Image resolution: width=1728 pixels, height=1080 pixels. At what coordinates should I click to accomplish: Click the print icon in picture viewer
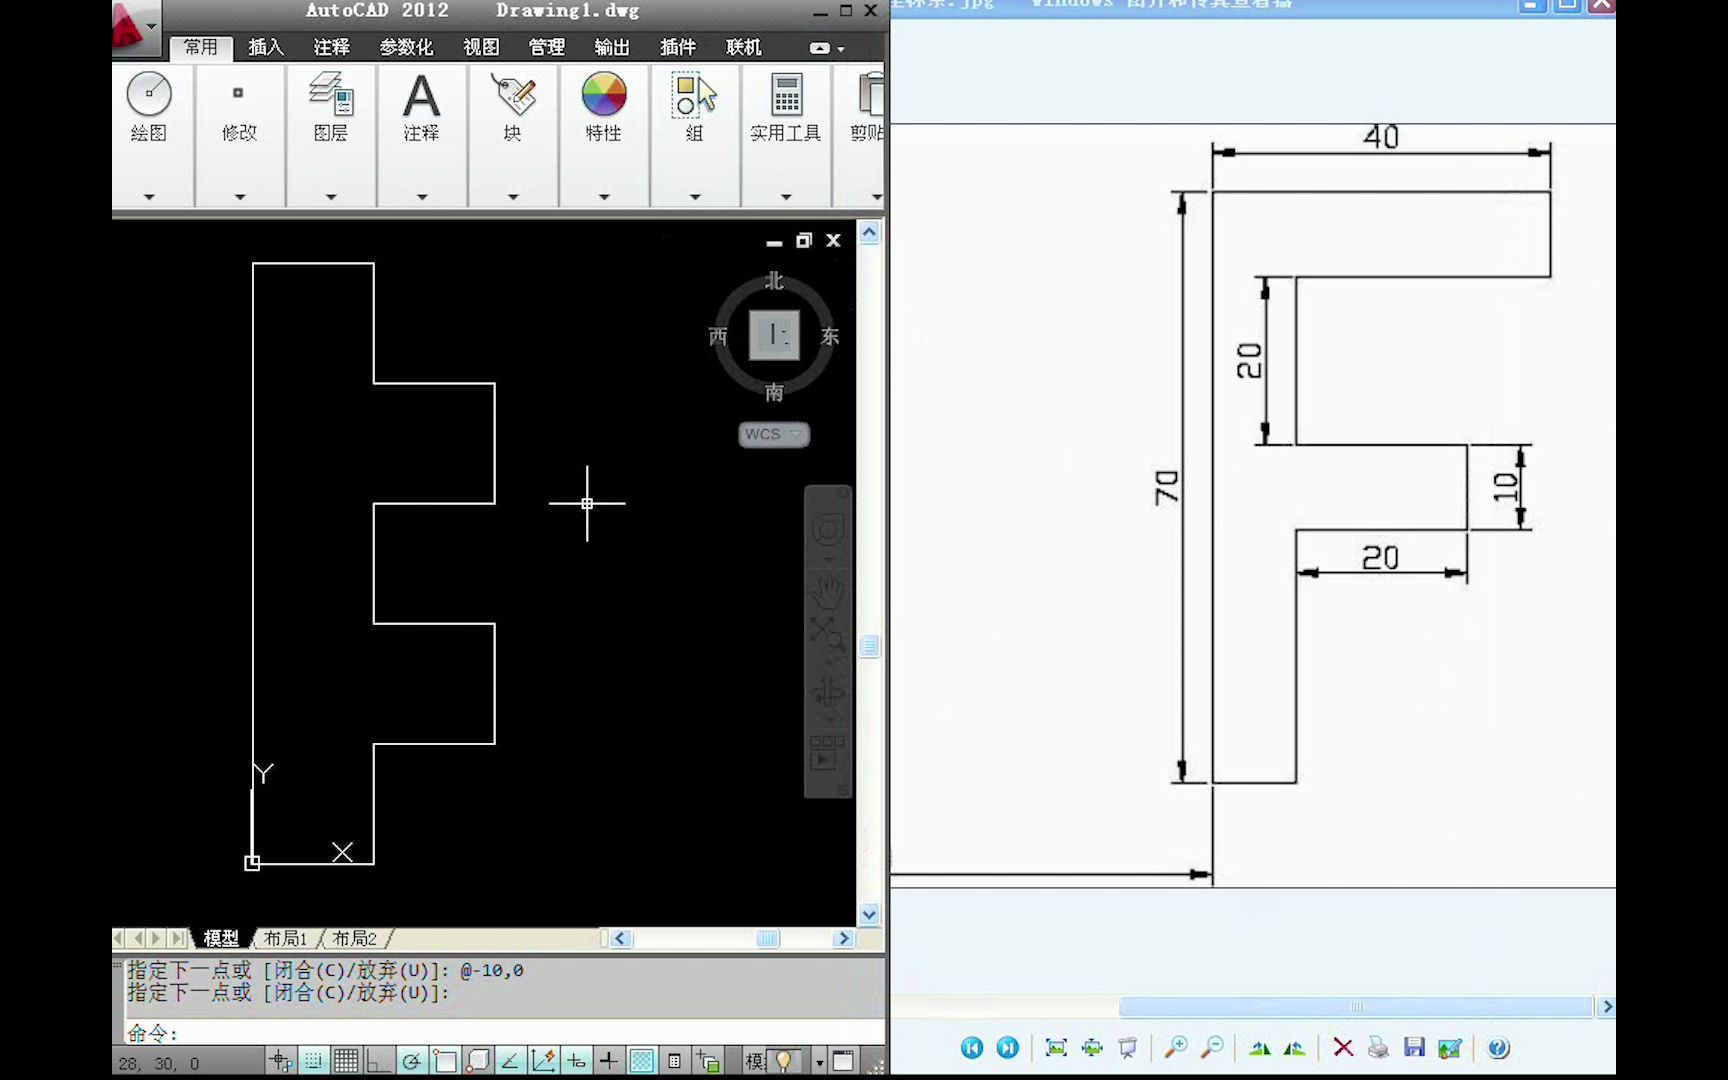tap(1378, 1047)
